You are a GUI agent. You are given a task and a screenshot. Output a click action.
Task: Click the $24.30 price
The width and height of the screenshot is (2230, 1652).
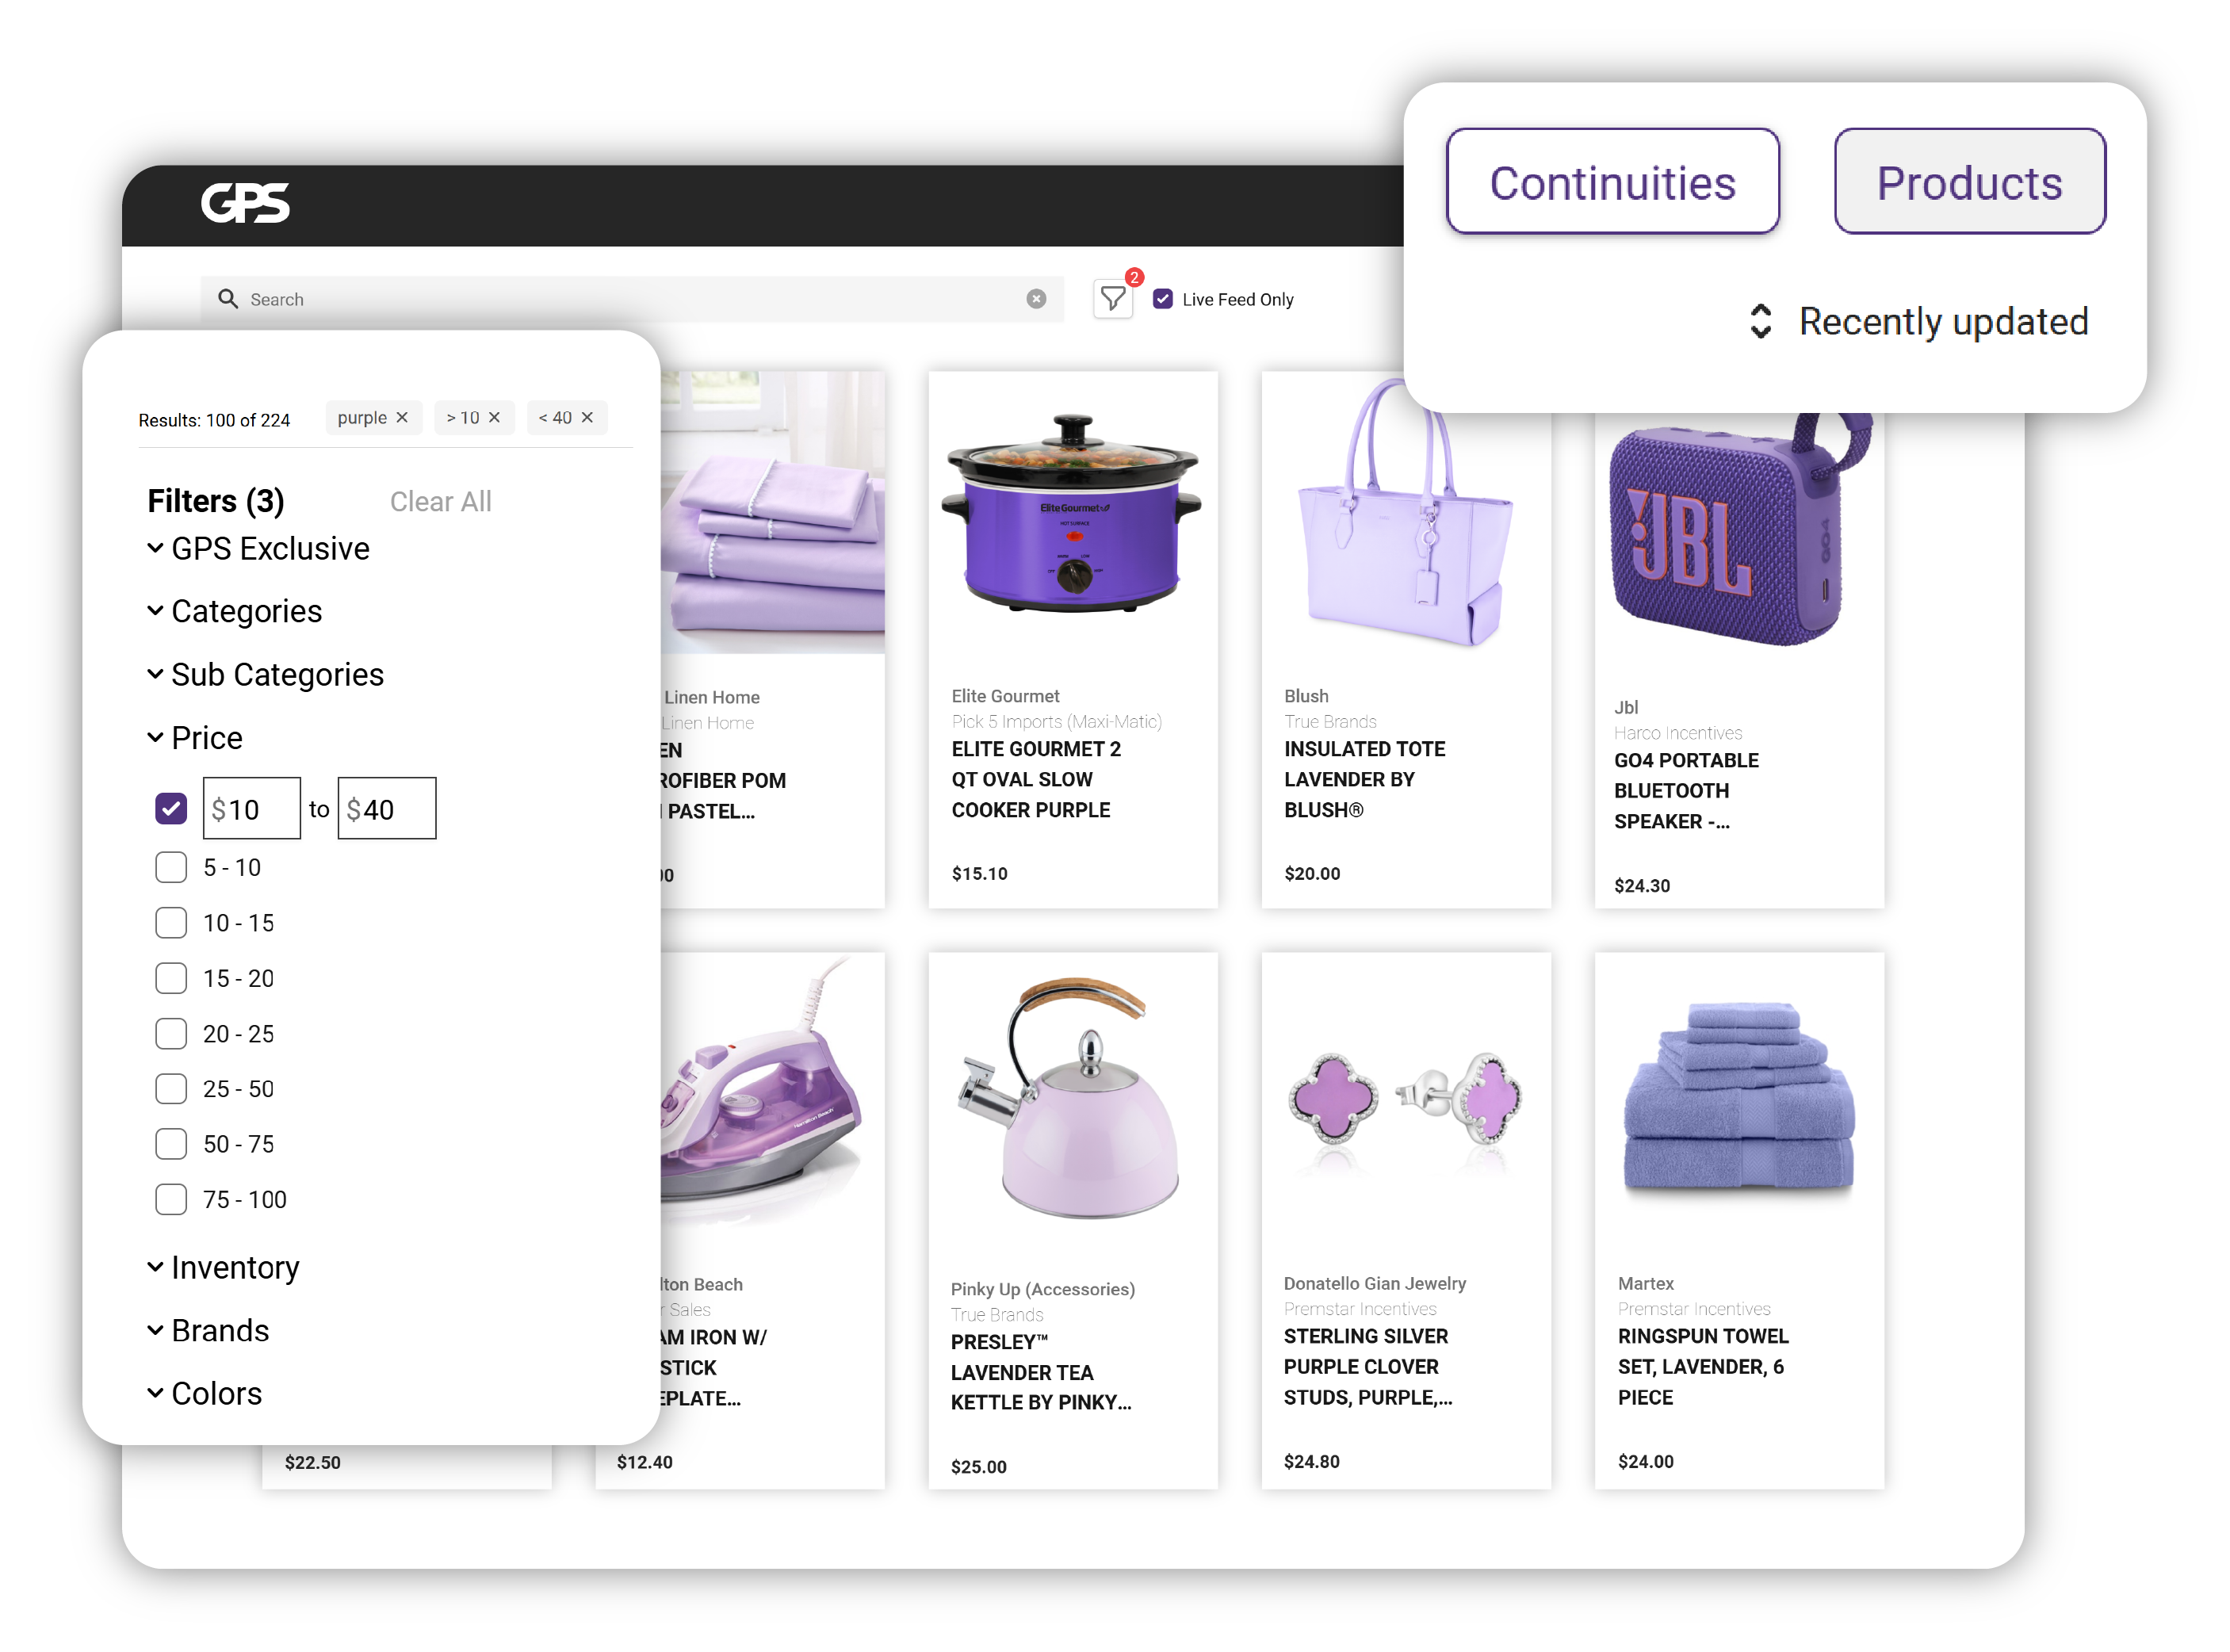[x=1642, y=886]
